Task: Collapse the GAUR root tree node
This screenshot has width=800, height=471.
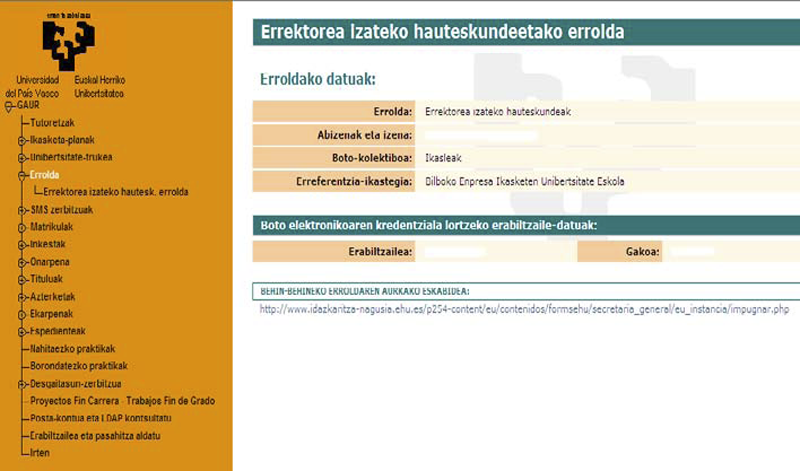Action: tap(9, 105)
